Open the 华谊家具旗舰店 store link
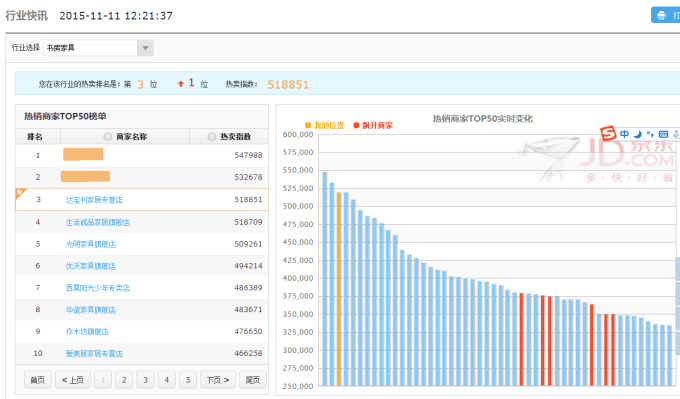Image resolution: width=680 pixels, height=399 pixels. pyautogui.click(x=91, y=310)
